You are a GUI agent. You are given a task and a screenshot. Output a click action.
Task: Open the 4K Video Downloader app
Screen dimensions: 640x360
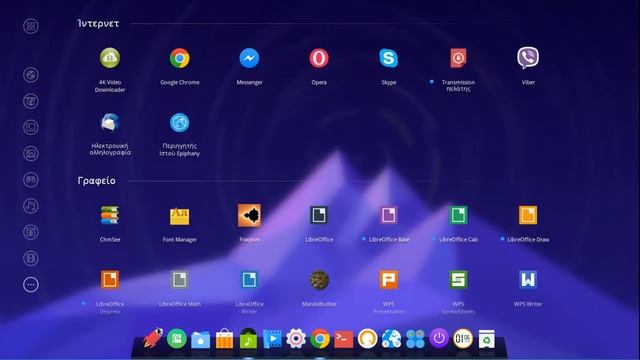(110, 58)
